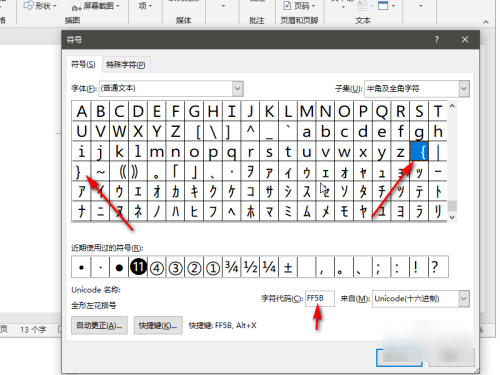
Task: Click the 快捷键(K)... button
Action: point(158,325)
